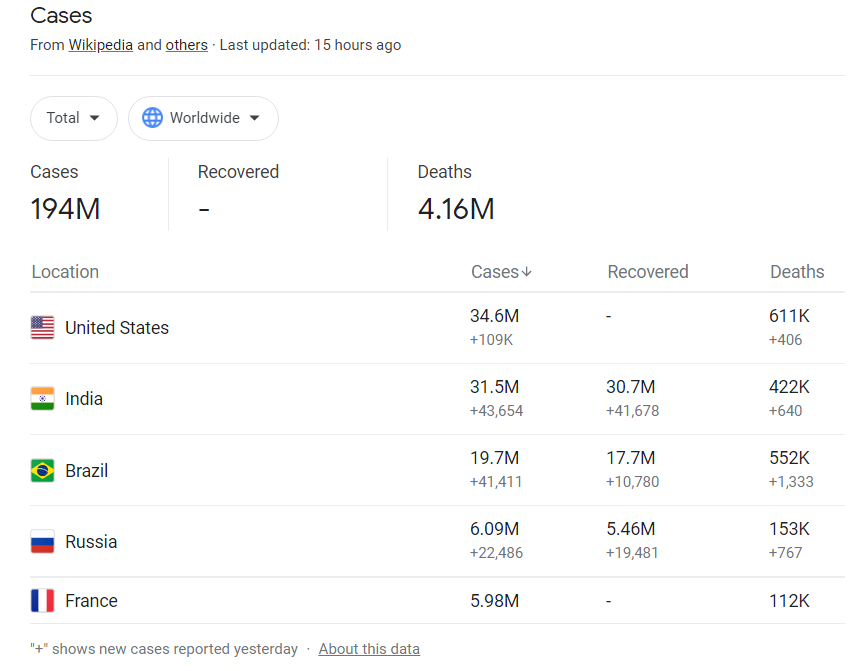Screen dimensions: 861x671
Task: Click Russia new cases +22,486
Action: tap(496, 553)
